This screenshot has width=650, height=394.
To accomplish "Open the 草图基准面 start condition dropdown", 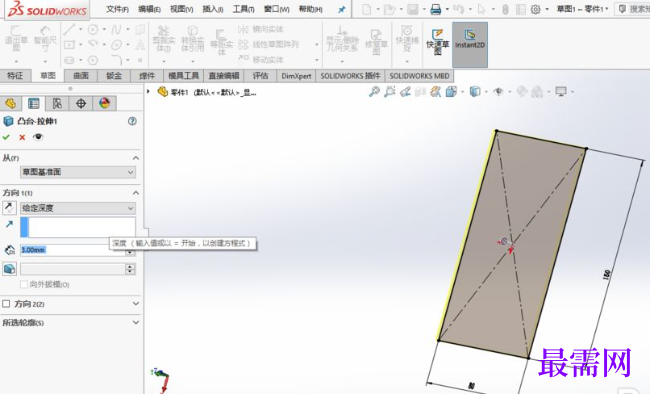I will point(78,172).
